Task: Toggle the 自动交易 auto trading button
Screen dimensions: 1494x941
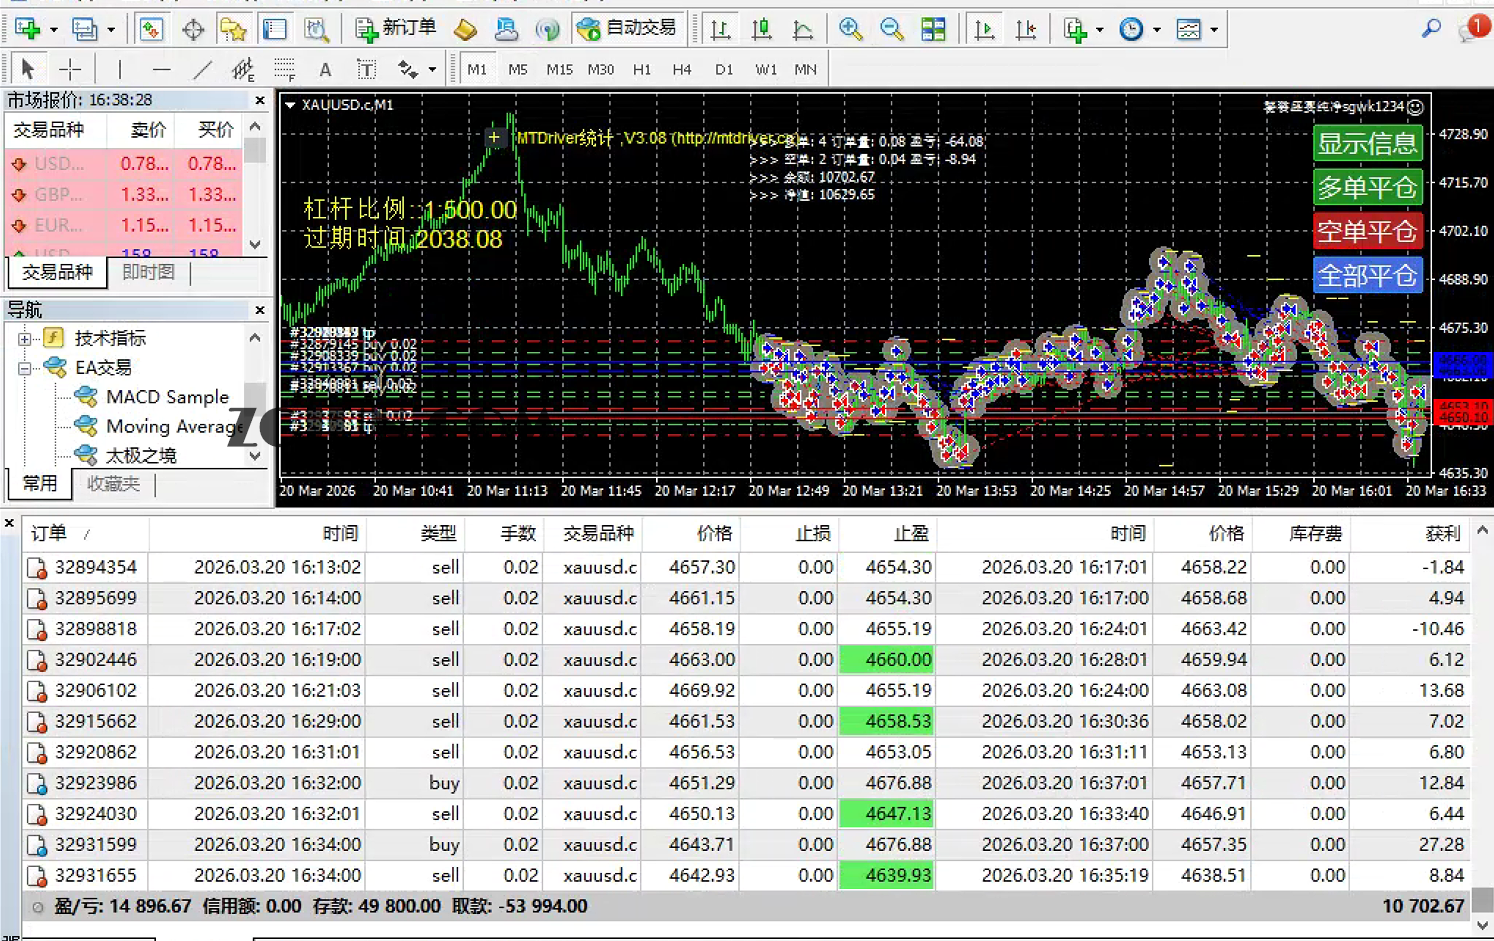Action: [628, 29]
